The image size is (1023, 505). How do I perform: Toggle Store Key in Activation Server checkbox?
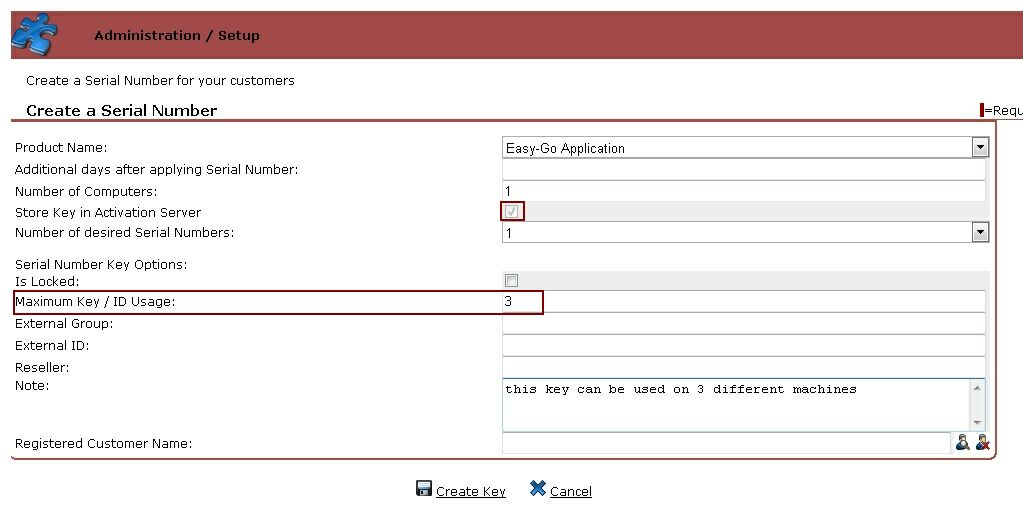[x=512, y=212]
